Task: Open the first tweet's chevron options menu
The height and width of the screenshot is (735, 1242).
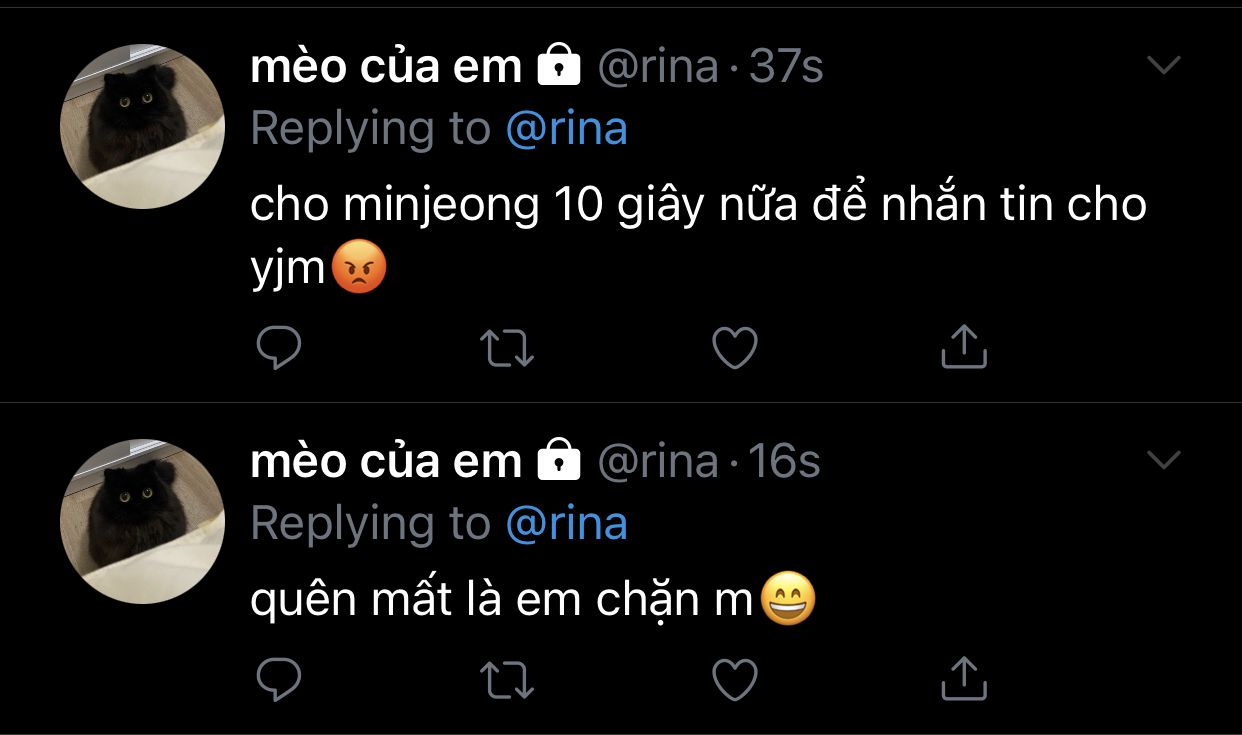Action: (1163, 66)
